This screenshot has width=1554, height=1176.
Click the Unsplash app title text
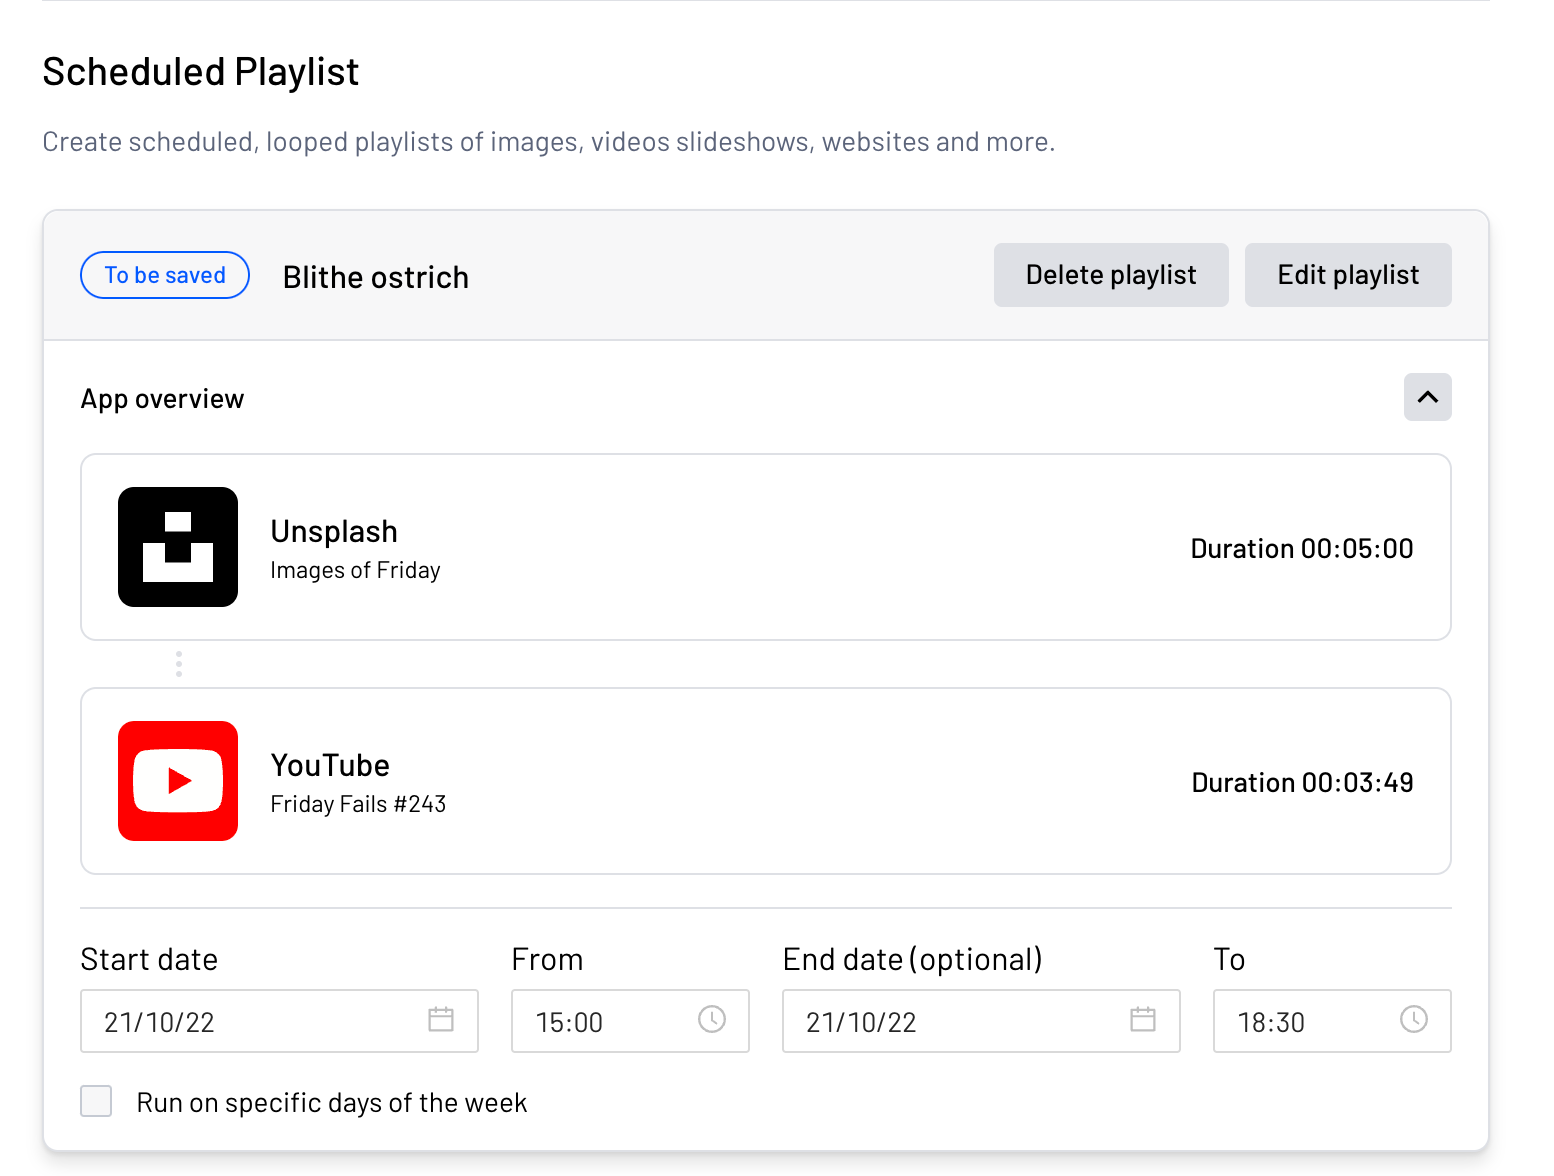click(334, 531)
